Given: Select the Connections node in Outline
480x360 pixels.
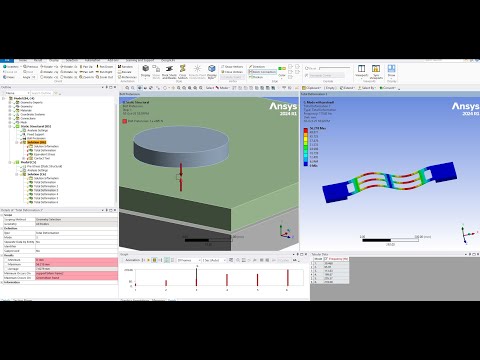Looking at the screenshot, I should (28, 118).
